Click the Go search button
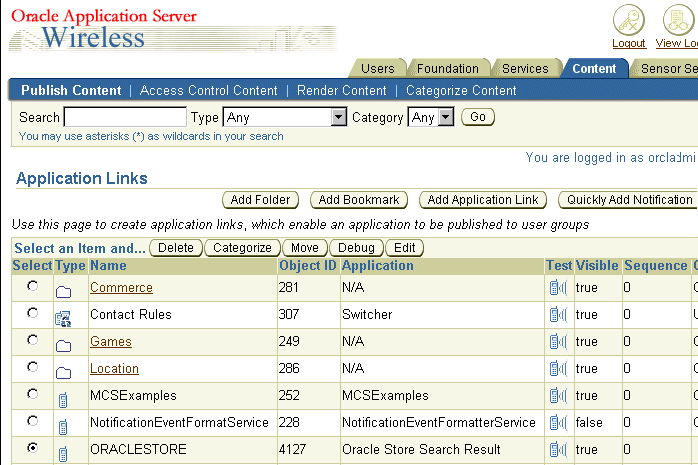698x465 pixels. (478, 117)
